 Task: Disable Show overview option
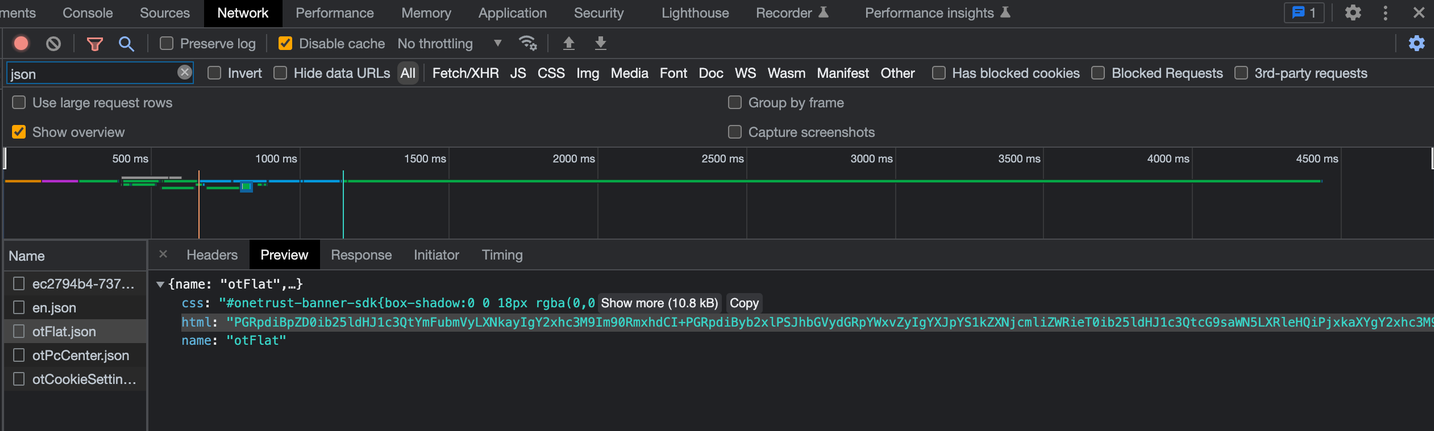(x=19, y=132)
